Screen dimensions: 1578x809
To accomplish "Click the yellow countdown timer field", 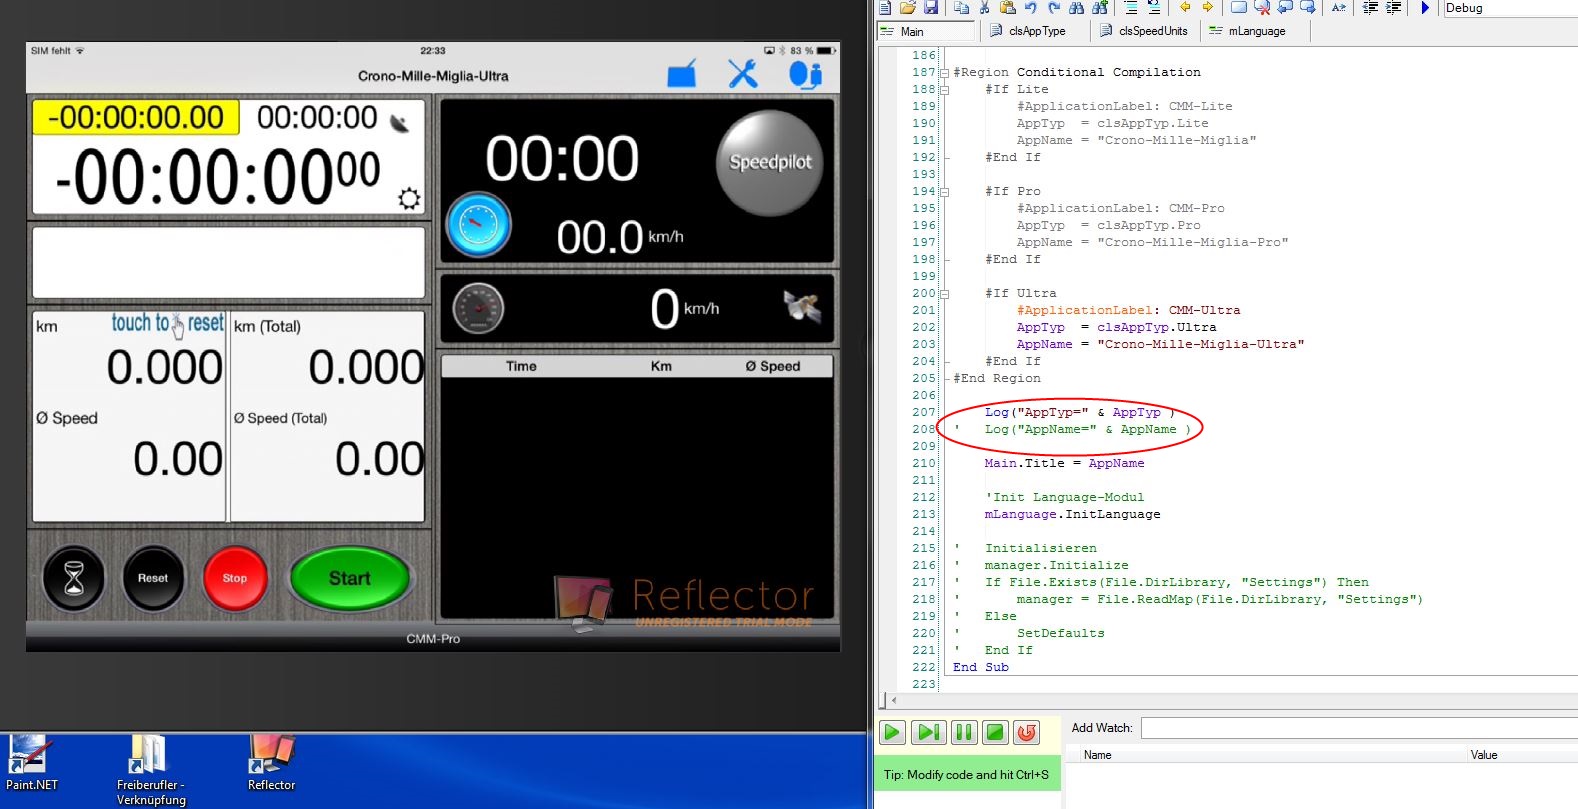I will [x=136, y=117].
